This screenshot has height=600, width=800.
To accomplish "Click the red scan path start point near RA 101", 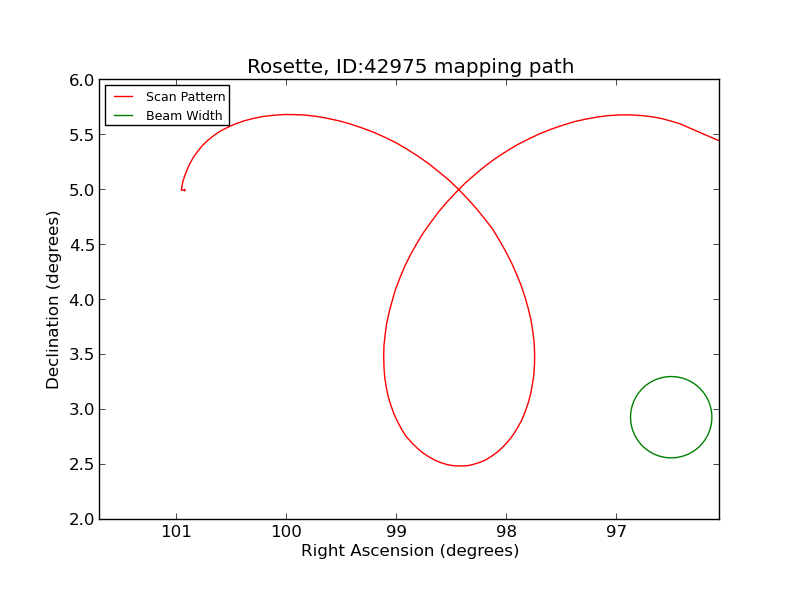I will tap(184, 190).
